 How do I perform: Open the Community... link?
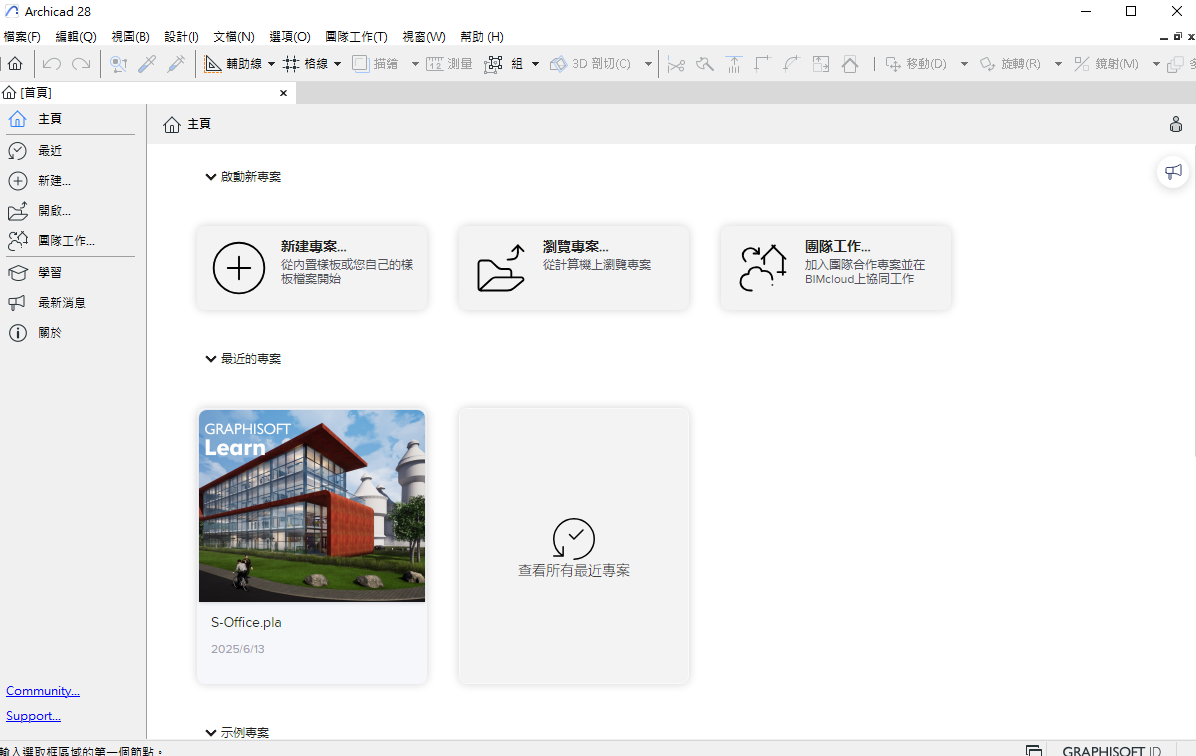click(43, 690)
